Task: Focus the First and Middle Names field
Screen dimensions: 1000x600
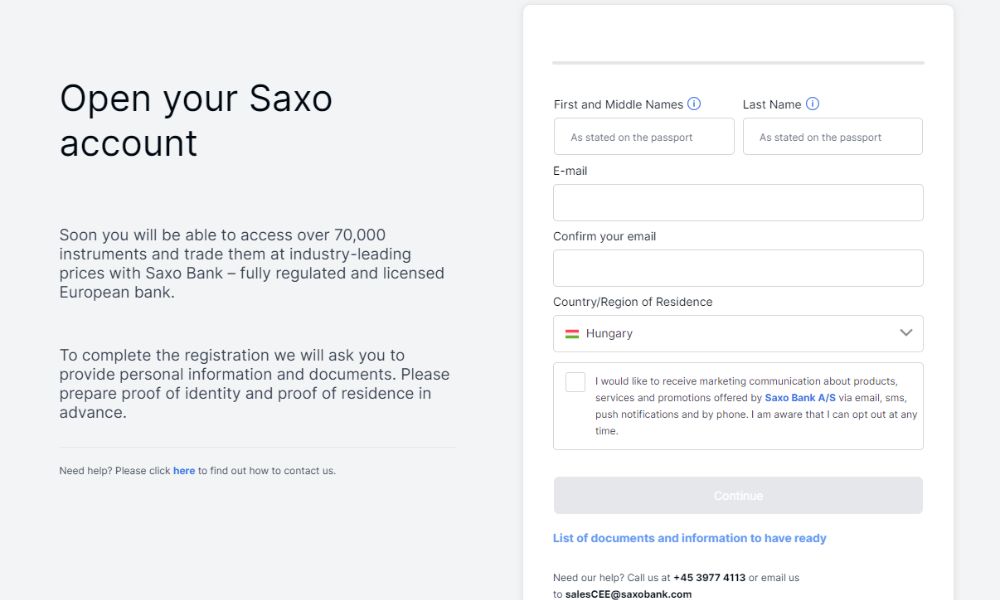Action: (644, 137)
